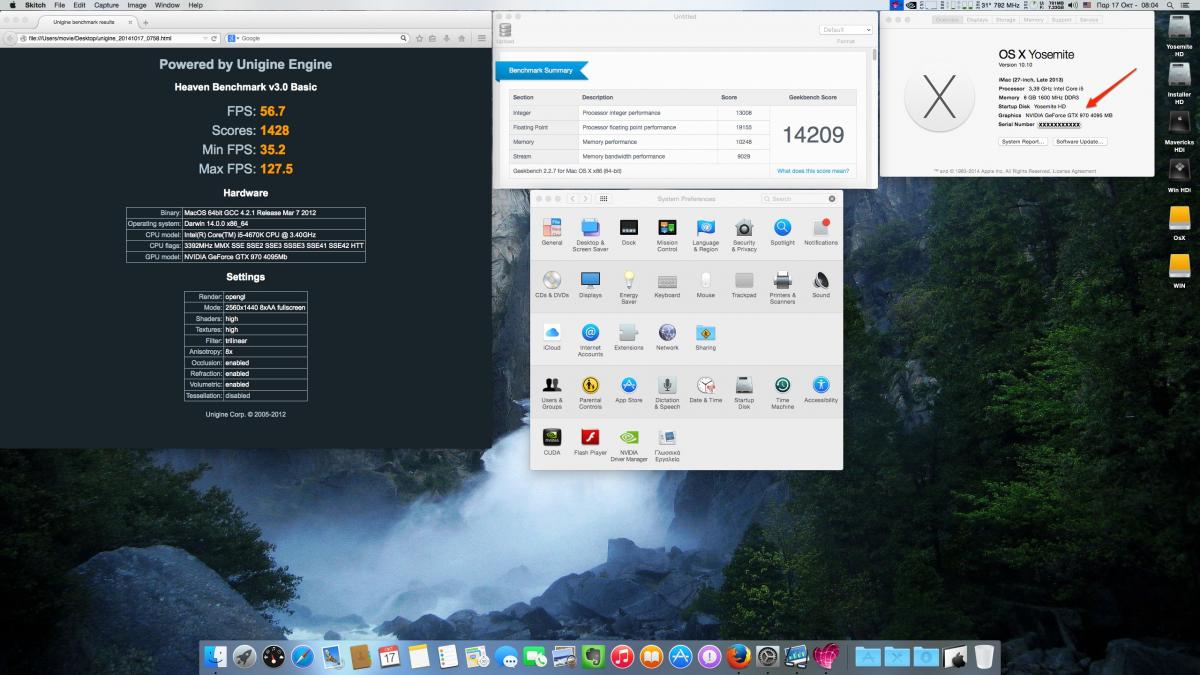Open Language & Region preferences
1200x675 pixels.
[x=705, y=234]
